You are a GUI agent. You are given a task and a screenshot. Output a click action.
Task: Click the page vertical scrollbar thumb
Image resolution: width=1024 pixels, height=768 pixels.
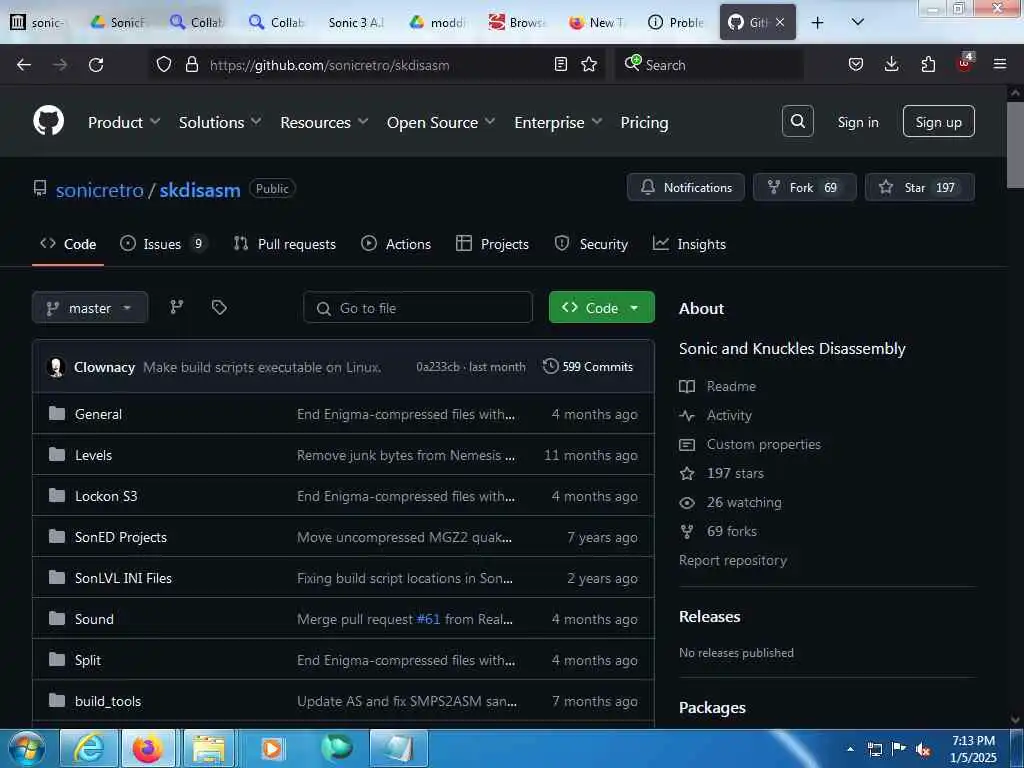[1015, 144]
